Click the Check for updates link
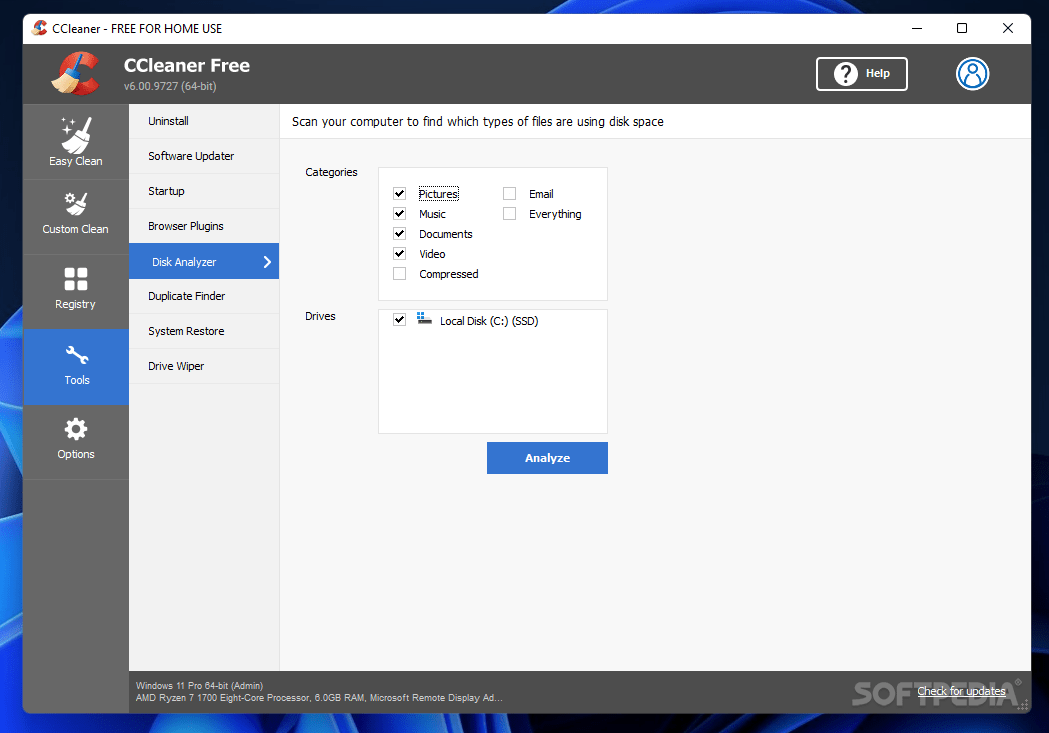 pos(961,690)
